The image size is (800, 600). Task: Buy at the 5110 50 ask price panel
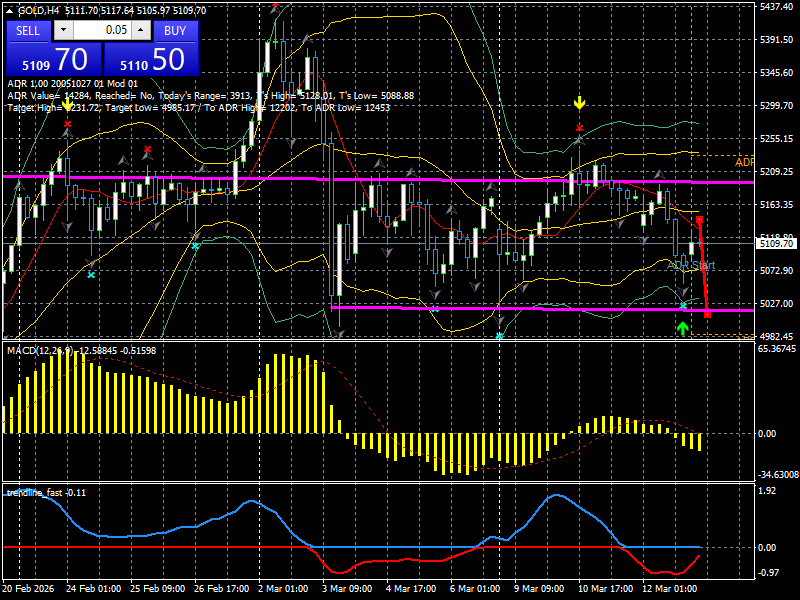click(x=152, y=60)
